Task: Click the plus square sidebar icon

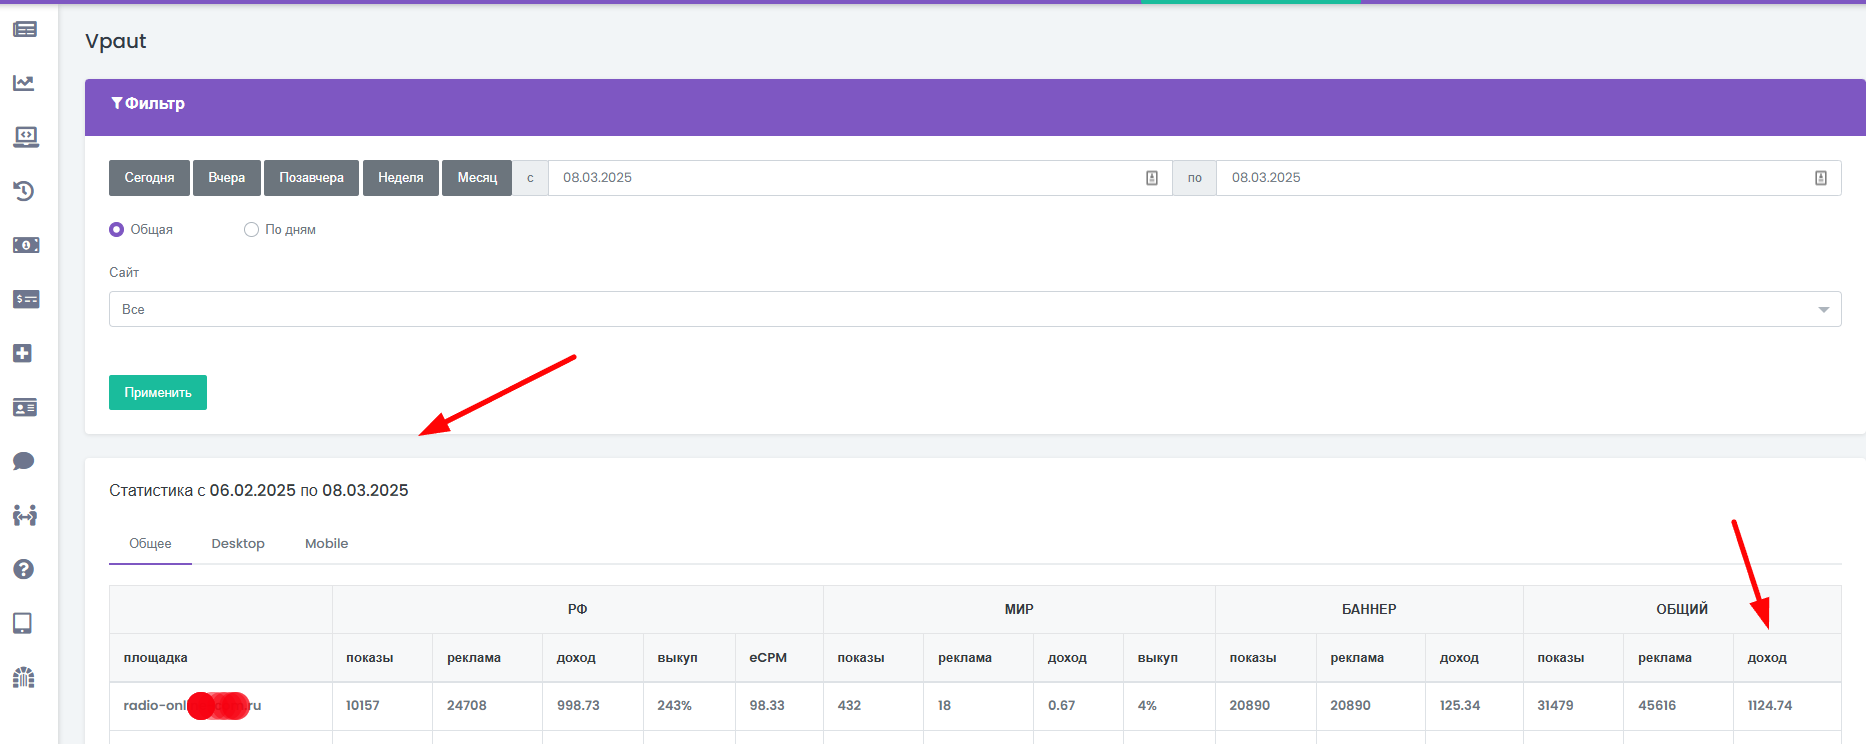Action: pos(23,353)
